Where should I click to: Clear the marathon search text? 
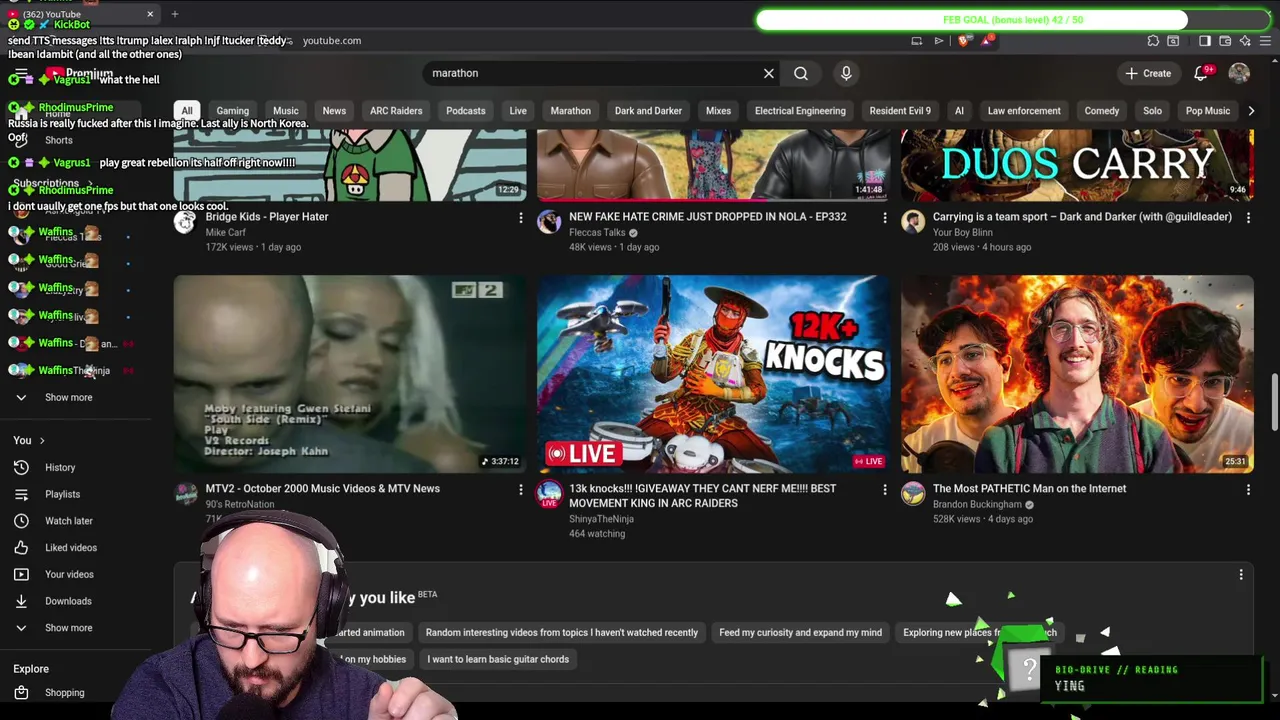click(768, 73)
